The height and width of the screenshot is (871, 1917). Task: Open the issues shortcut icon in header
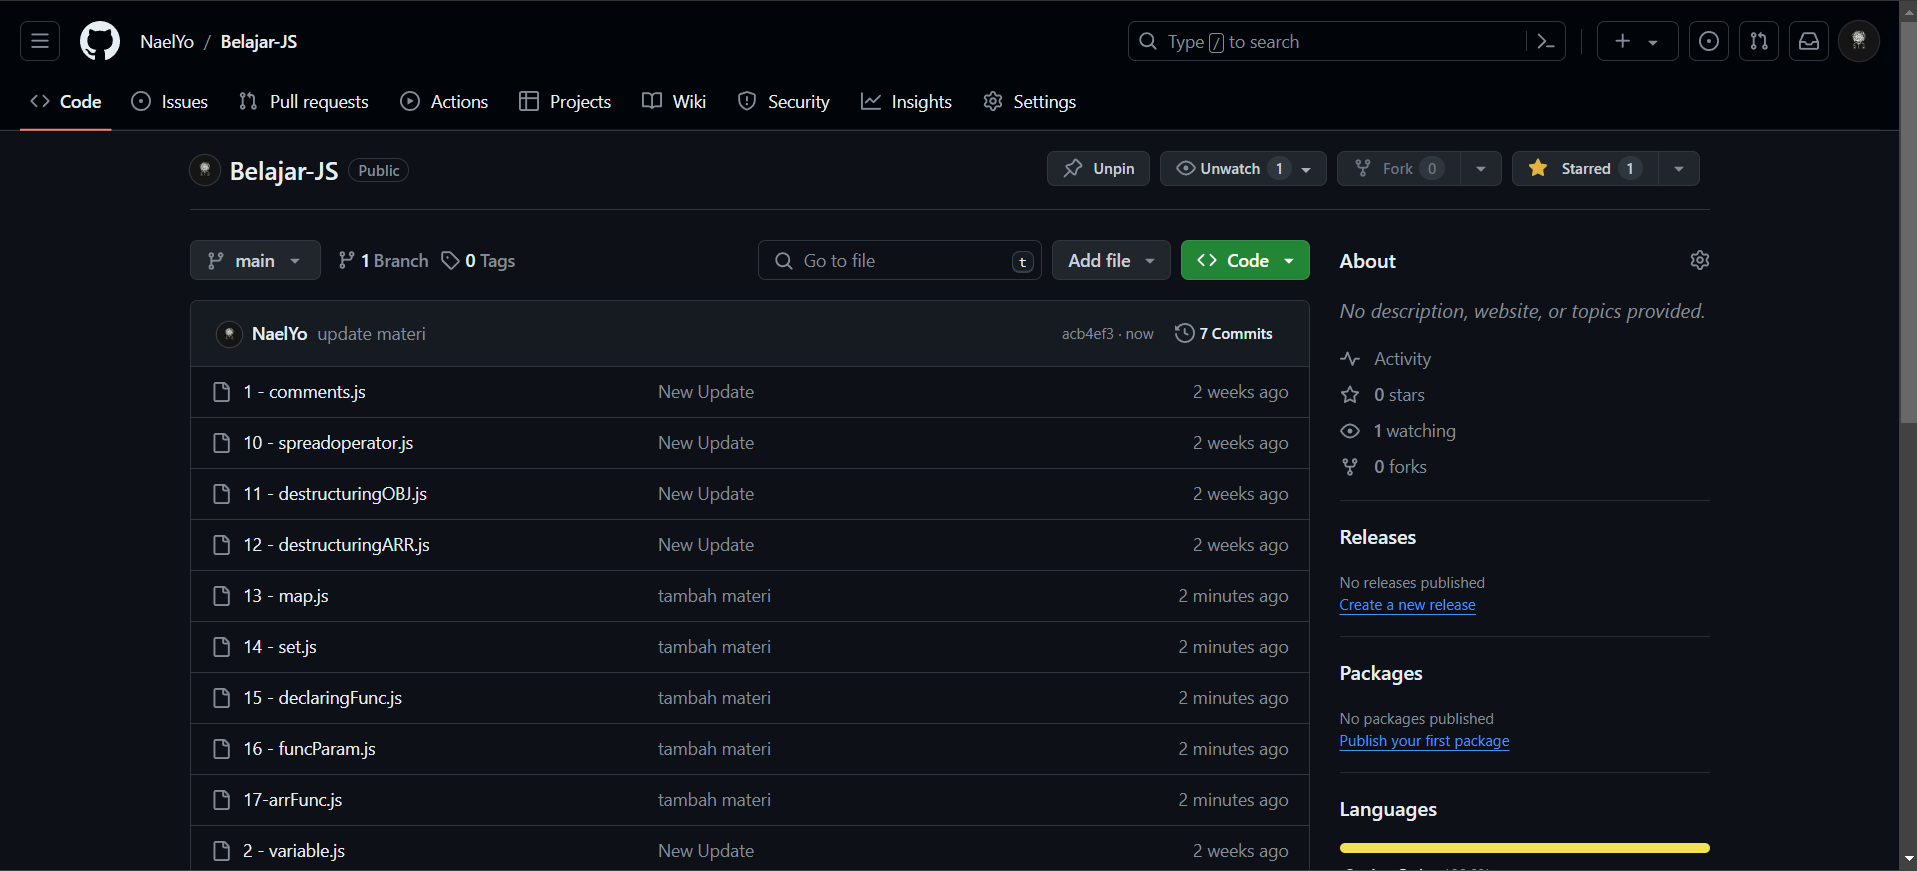point(1708,41)
